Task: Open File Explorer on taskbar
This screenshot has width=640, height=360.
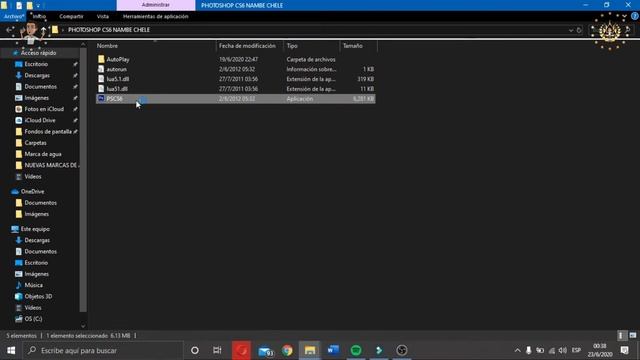Action: 310,350
